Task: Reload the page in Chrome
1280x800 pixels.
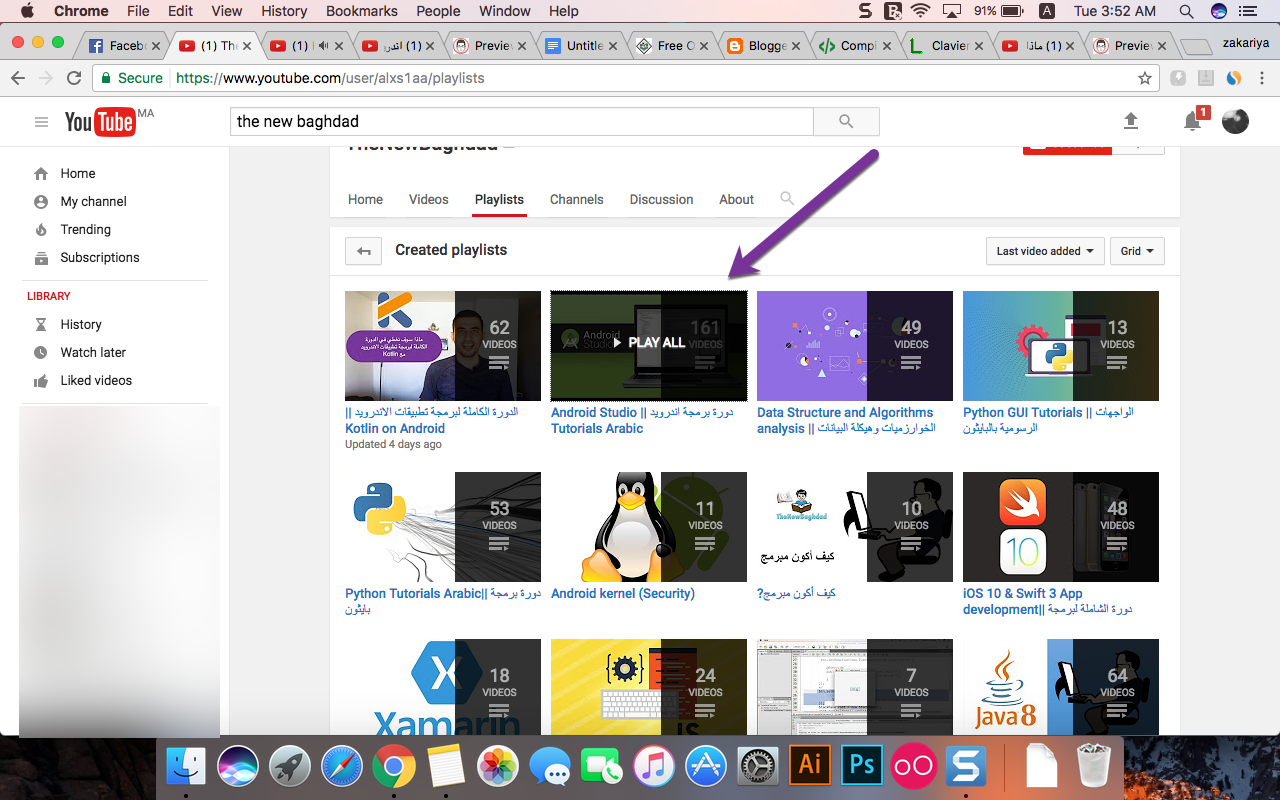Action: click(x=73, y=78)
